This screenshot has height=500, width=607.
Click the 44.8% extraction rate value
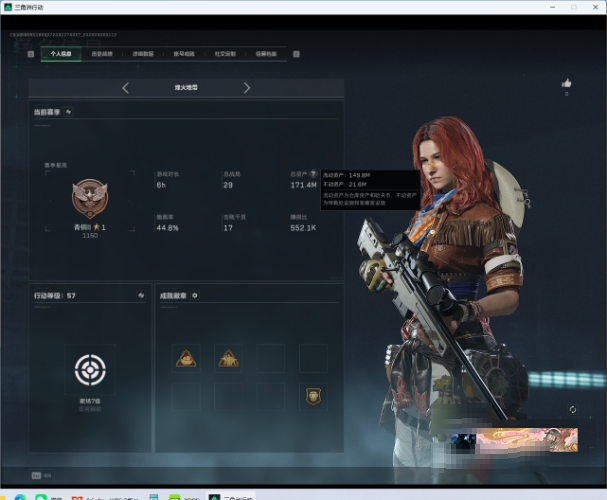167,228
